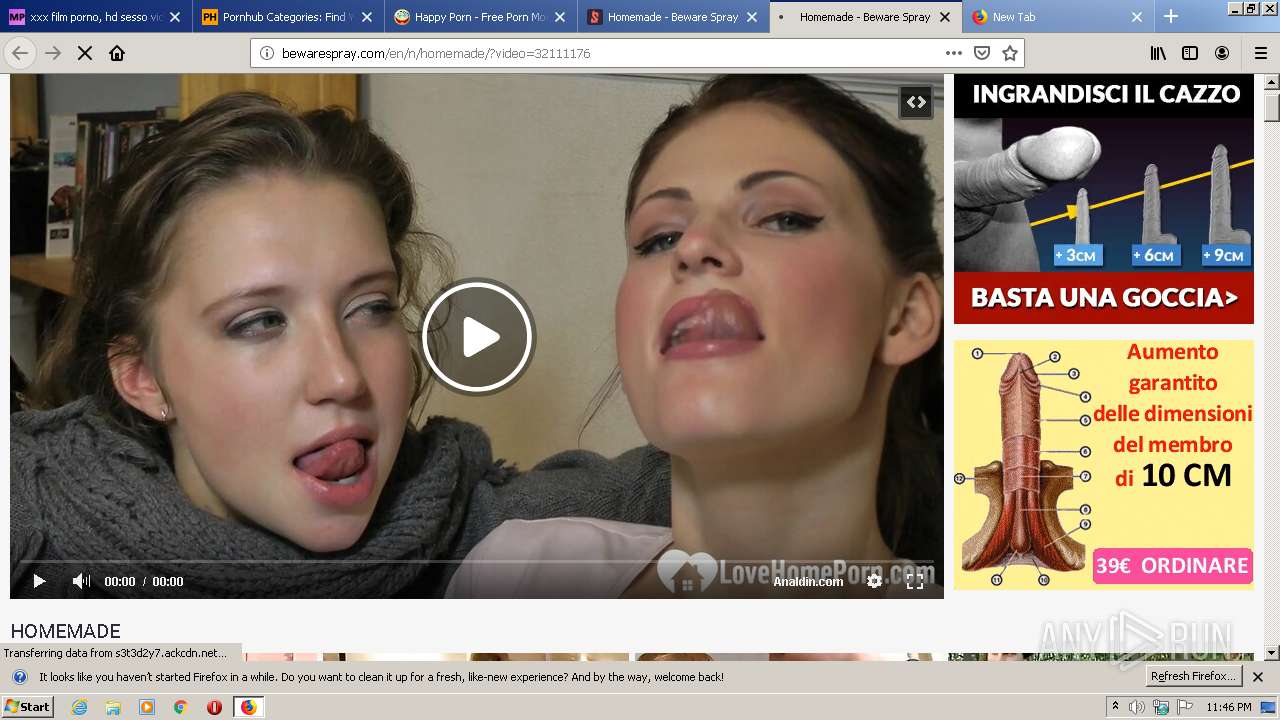Open Windows Explorer from the taskbar
Viewport: 1280px width, 720px height.
(113, 707)
